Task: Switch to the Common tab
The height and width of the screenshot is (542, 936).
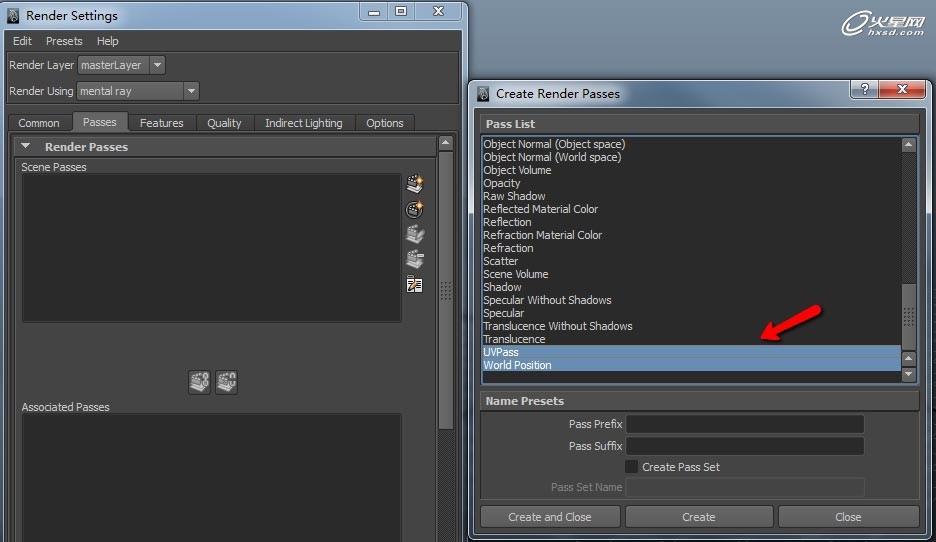Action: 39,123
